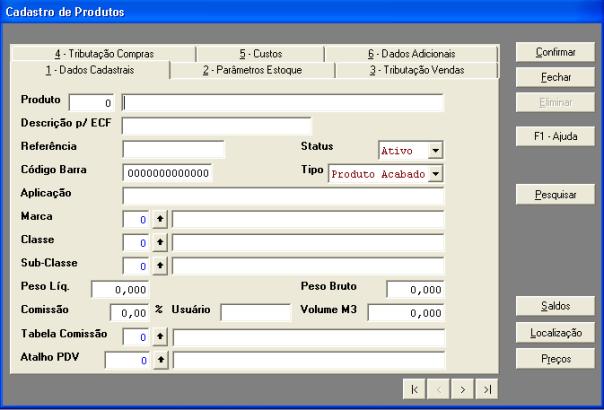Open Atalho PDV lookup arrow button
Viewport: 604px width, 410px height.
[161, 360]
